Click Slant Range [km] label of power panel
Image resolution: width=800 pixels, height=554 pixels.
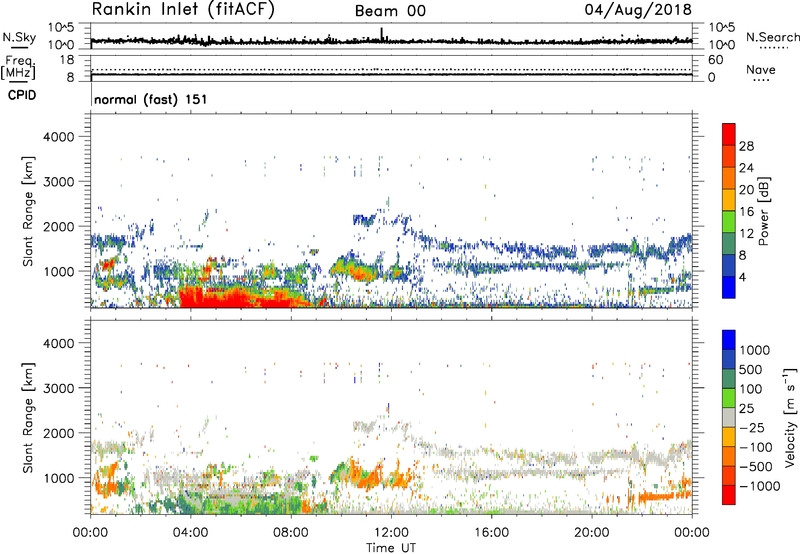click(28, 211)
